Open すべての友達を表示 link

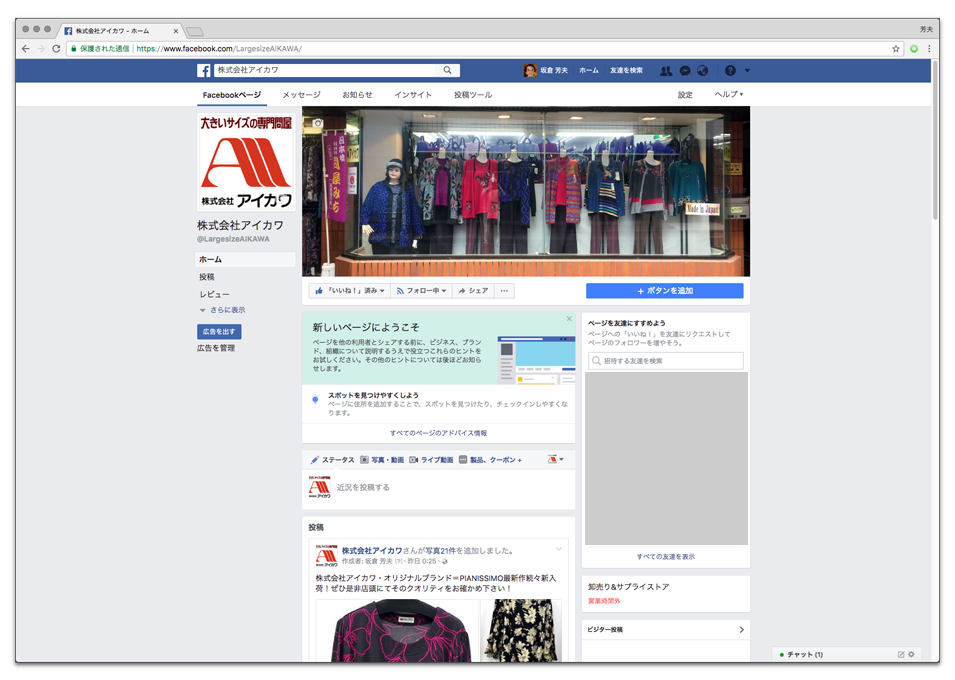click(666, 557)
